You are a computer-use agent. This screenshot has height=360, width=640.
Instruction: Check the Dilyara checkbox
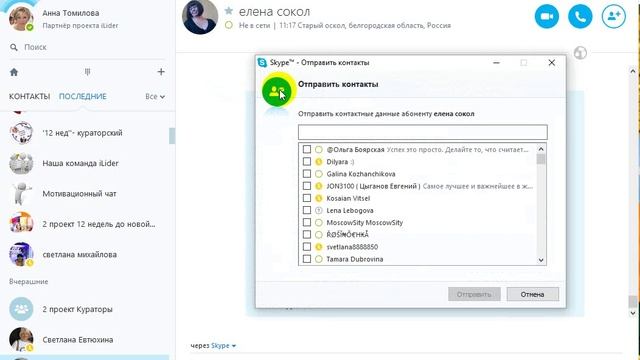tap(307, 162)
